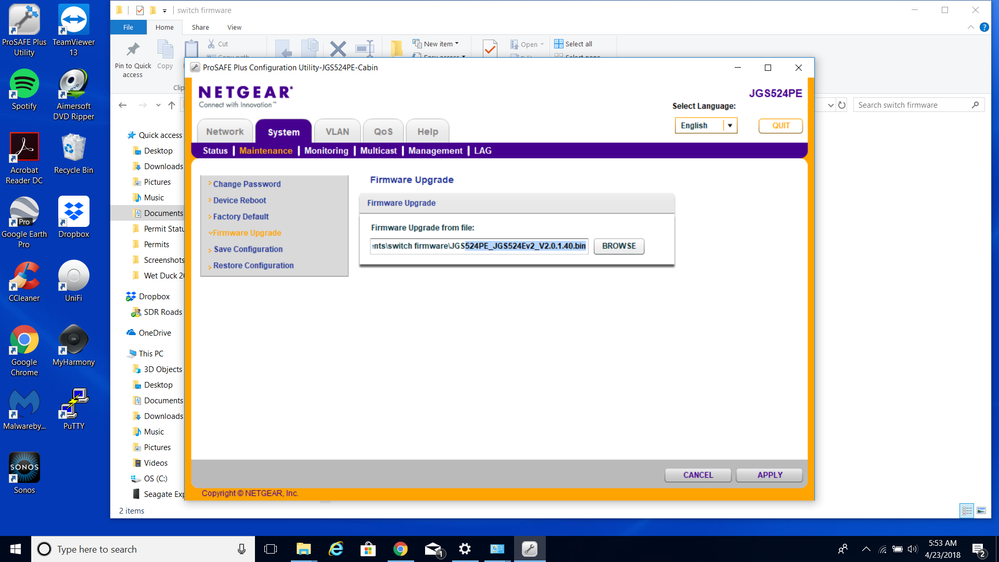Open the VLAN tab
This screenshot has height=562, width=999.
click(337, 131)
